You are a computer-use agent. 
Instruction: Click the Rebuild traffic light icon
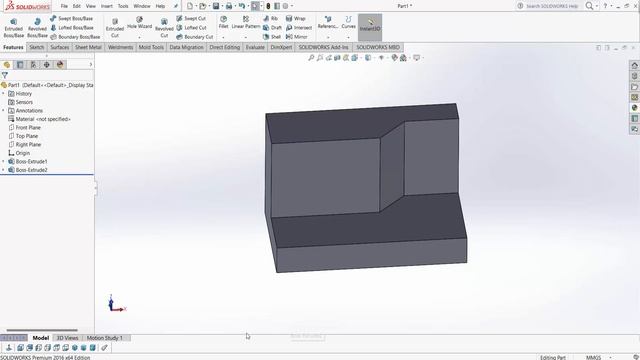click(x=268, y=6)
